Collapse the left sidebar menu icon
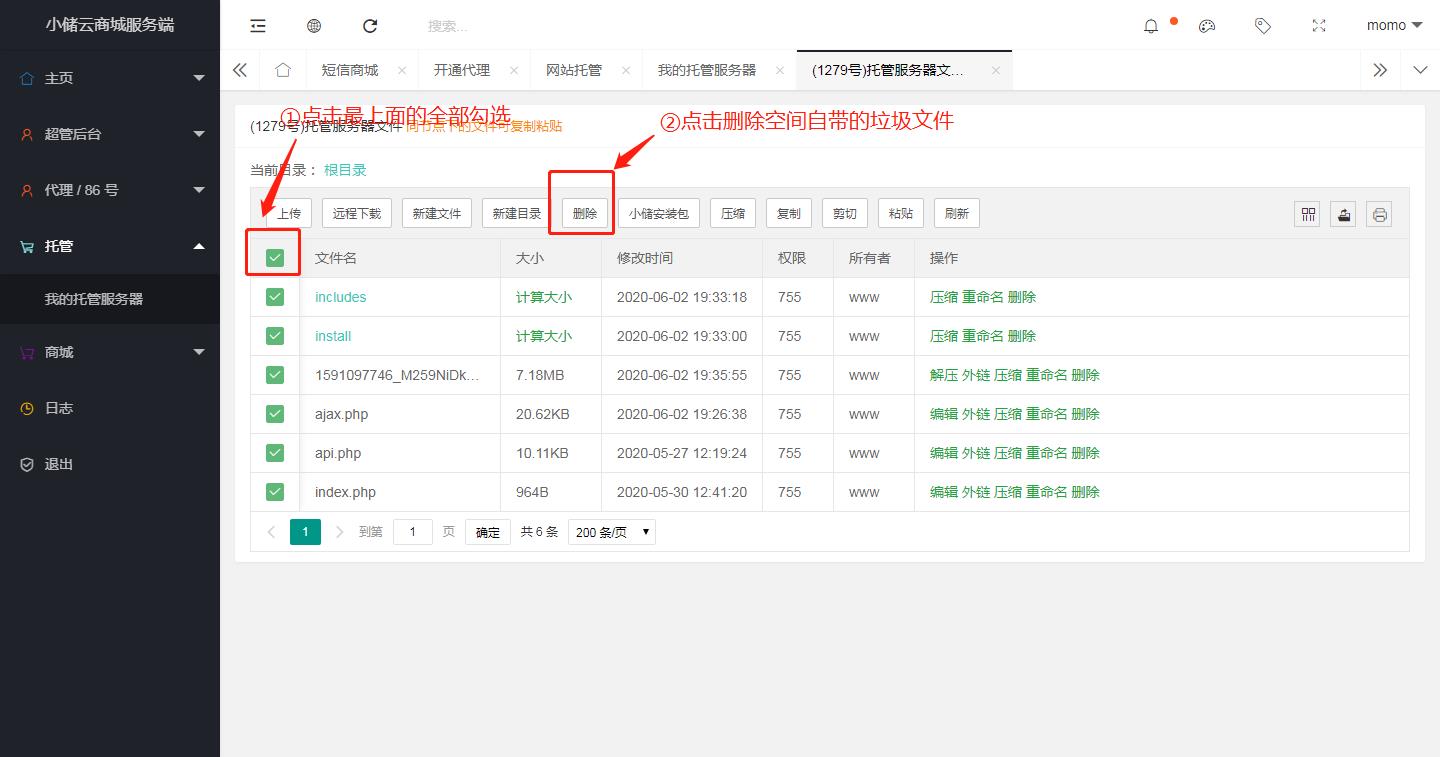This screenshot has height=757, width=1440. coord(258,26)
